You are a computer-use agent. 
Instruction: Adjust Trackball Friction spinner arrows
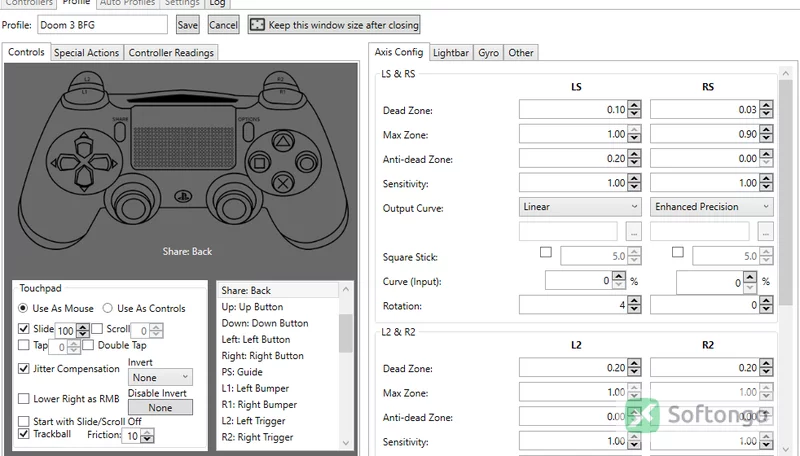(x=147, y=436)
